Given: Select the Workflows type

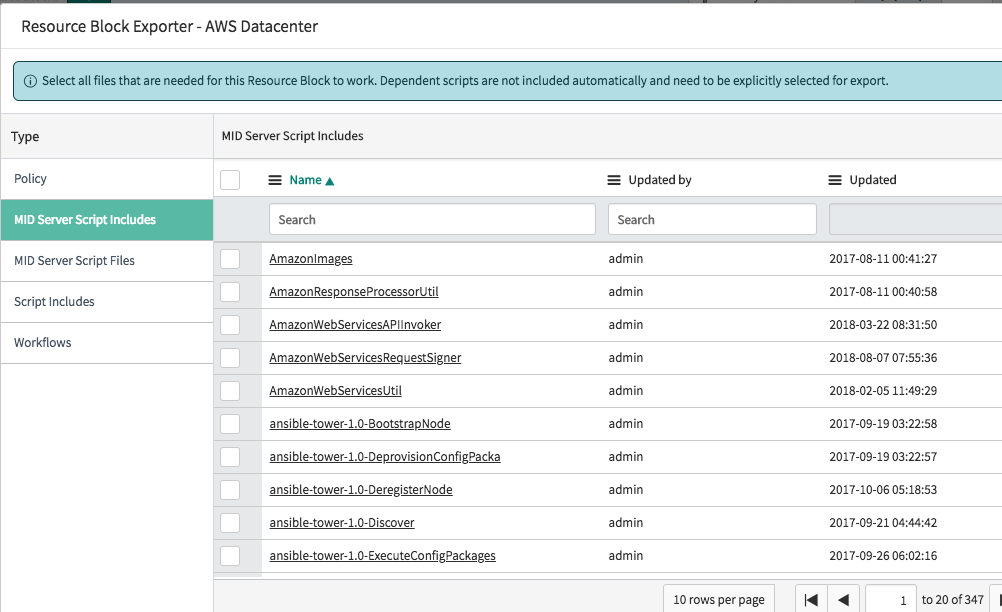Looking at the screenshot, I should (107, 342).
